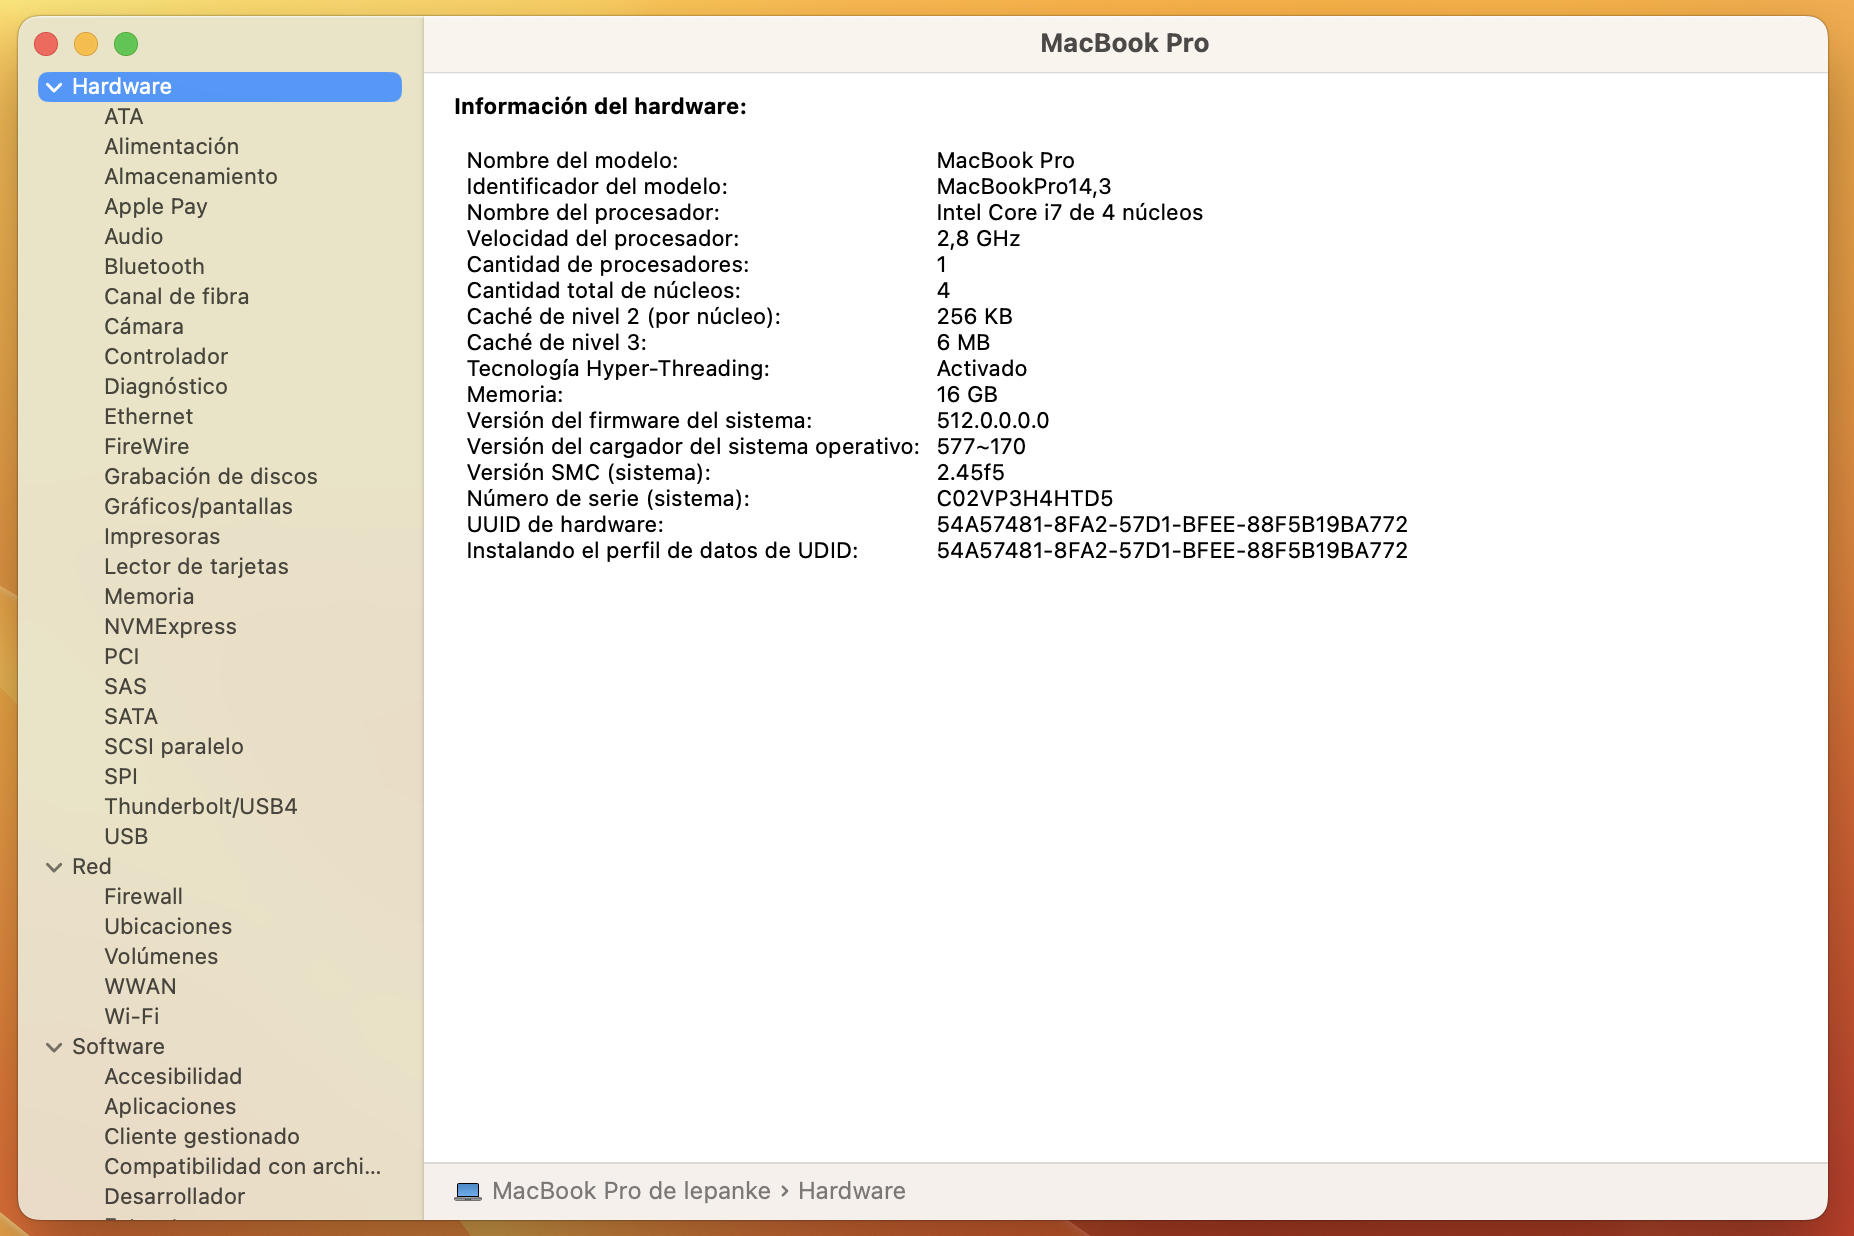
Task: Select the Software category heading
Action: (118, 1046)
